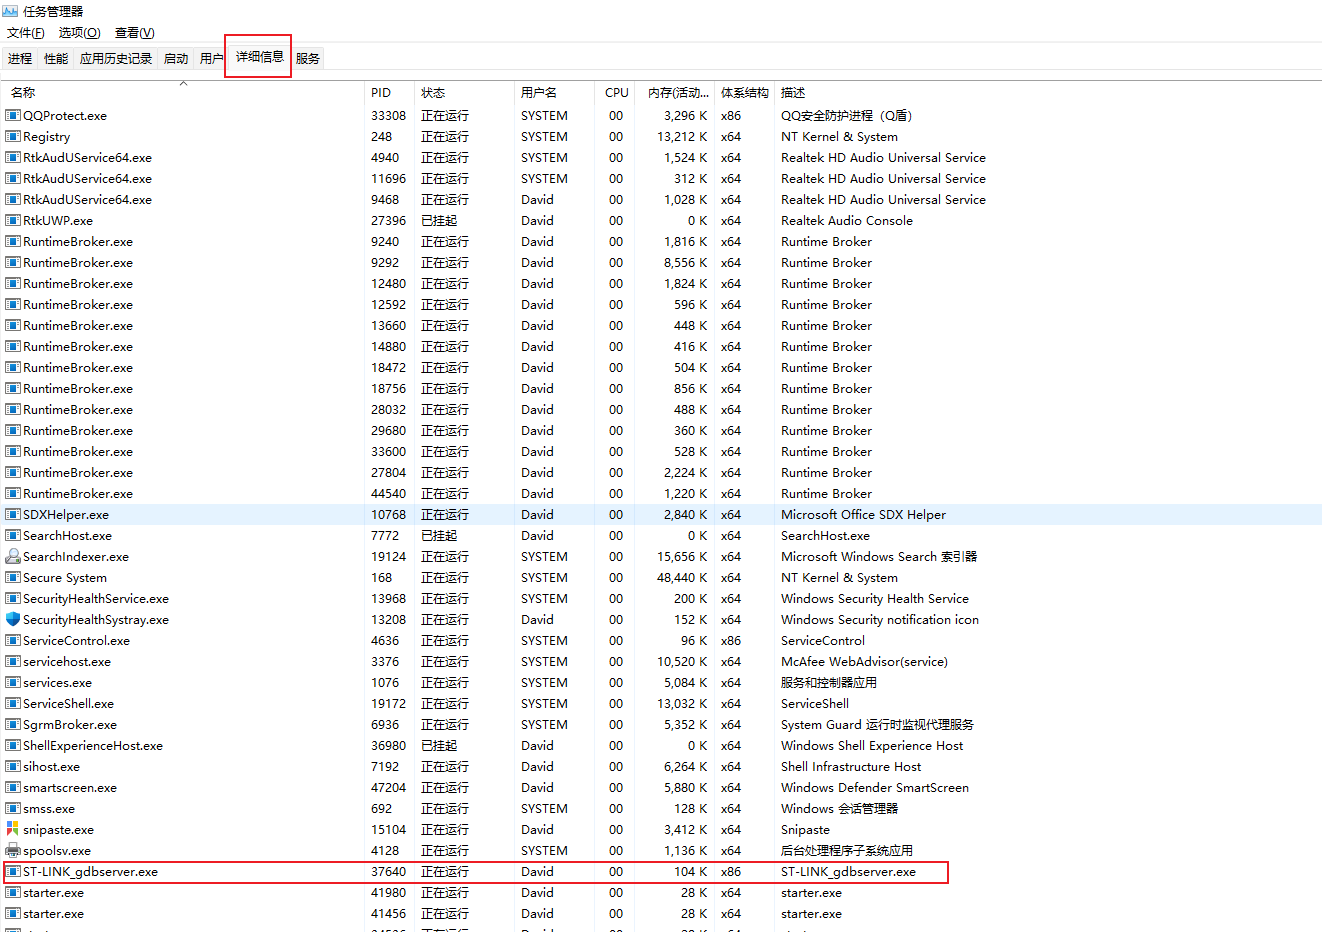Click the ST-LINK_gdbserver.exe process icon
The height and width of the screenshot is (932, 1322).
(13, 871)
